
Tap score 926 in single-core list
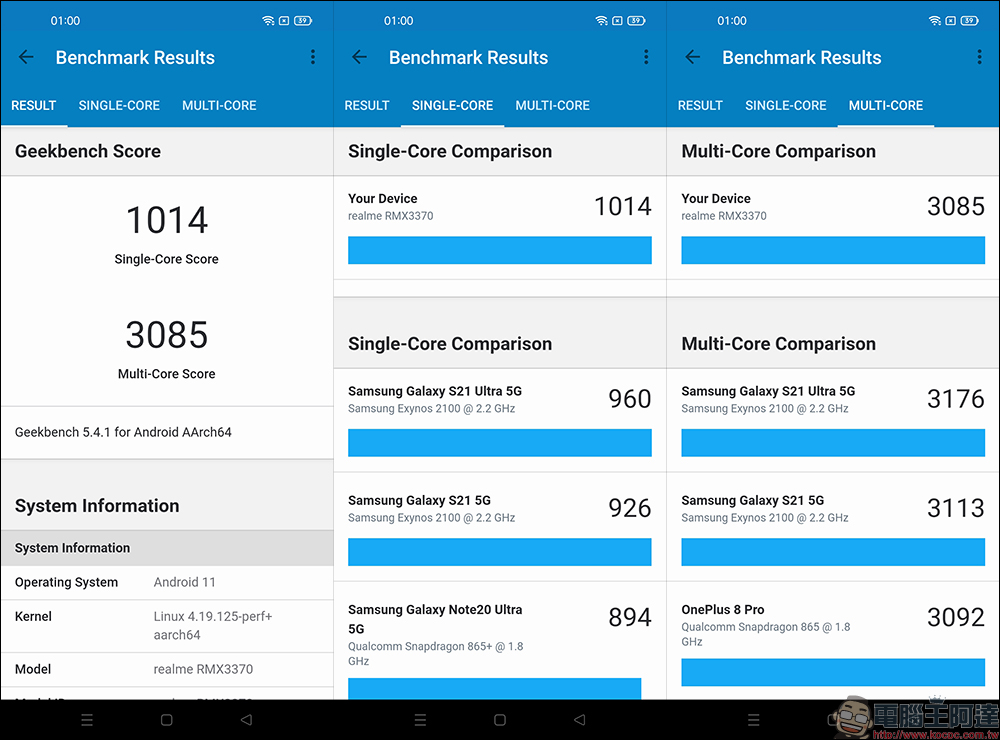pyautogui.click(x=629, y=508)
